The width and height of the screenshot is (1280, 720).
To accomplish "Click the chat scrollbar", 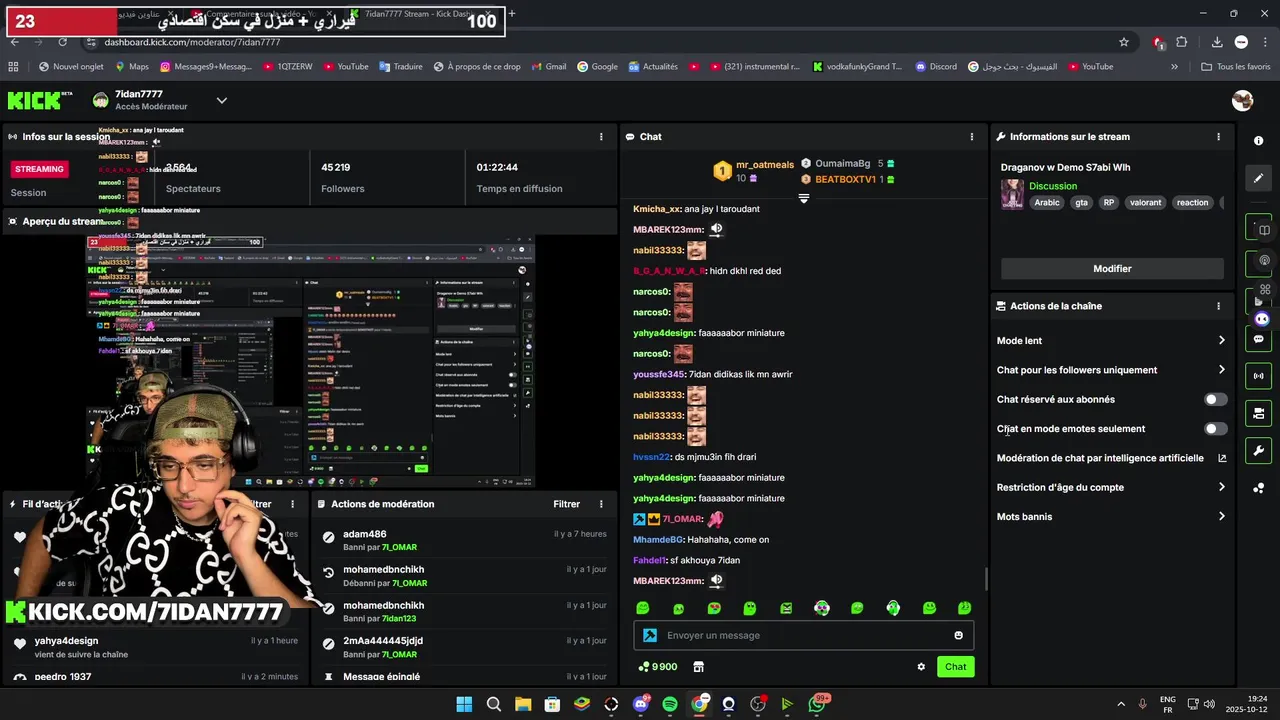I will coord(986,579).
